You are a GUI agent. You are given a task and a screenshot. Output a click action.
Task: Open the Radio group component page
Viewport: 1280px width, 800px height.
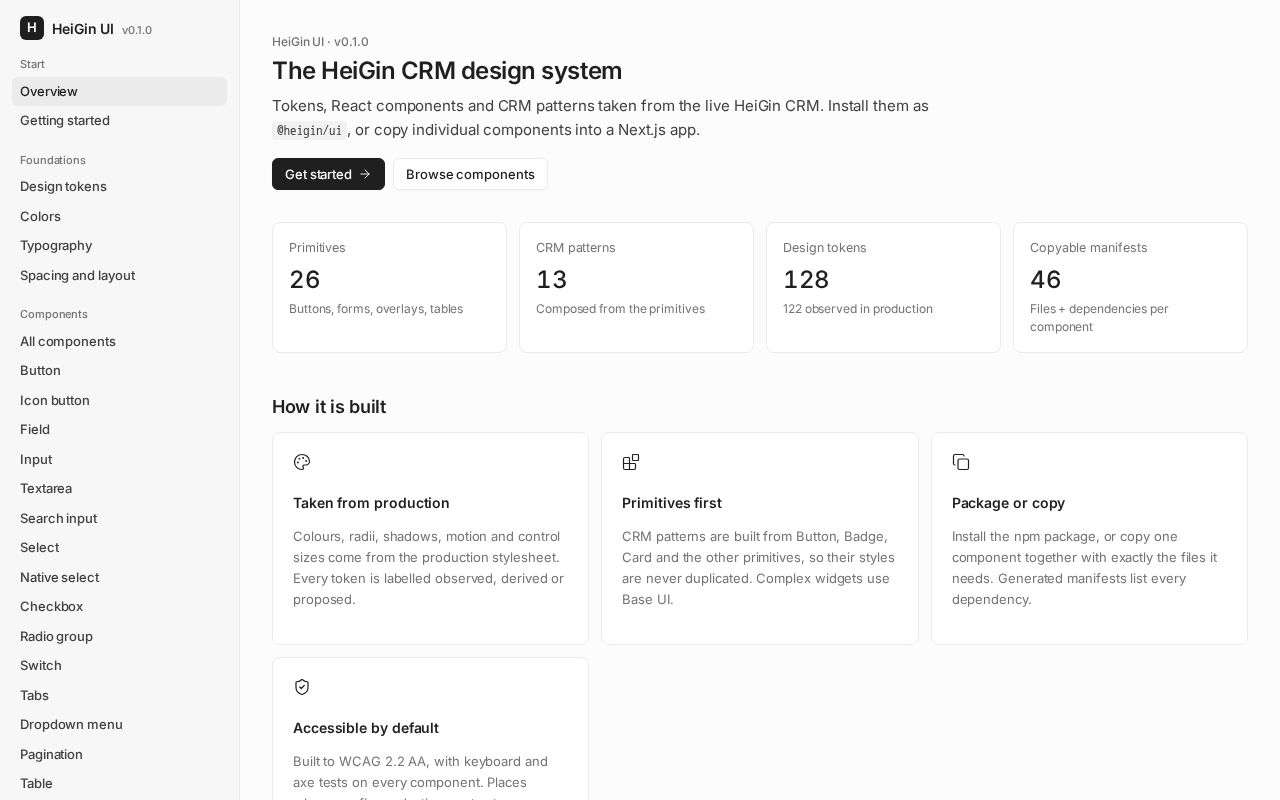click(x=119, y=636)
